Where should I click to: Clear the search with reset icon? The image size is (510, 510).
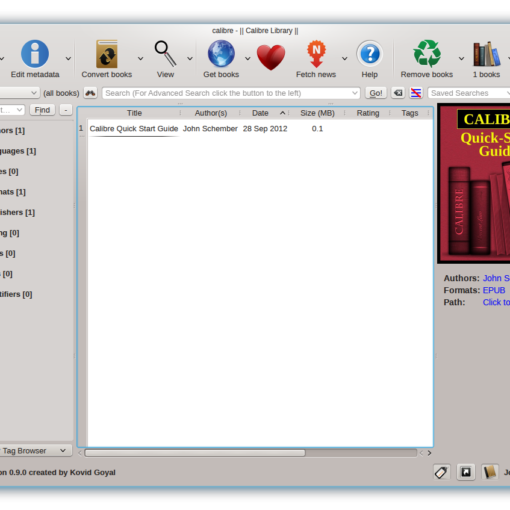(x=398, y=93)
